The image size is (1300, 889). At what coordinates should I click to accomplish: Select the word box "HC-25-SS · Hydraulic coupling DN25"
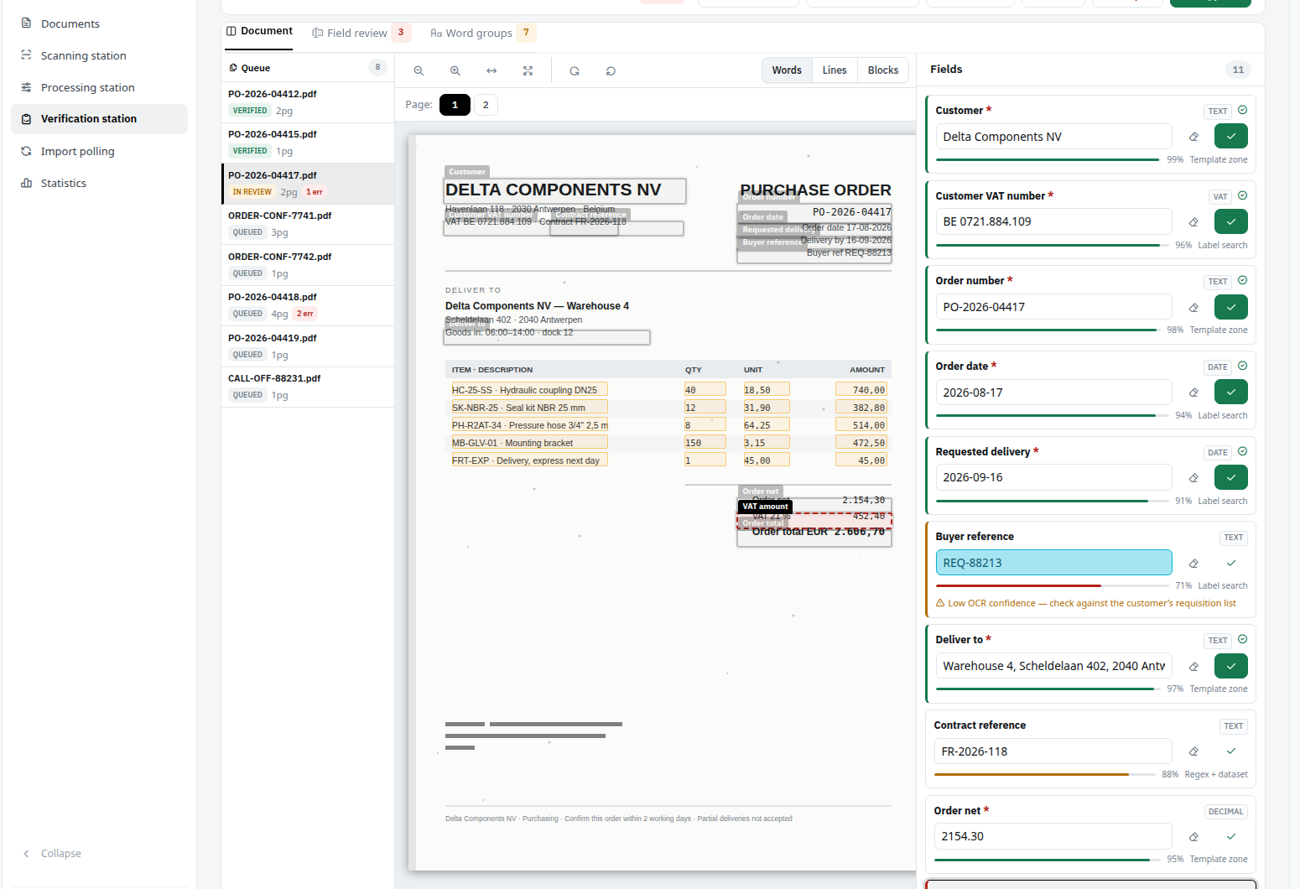click(x=529, y=390)
